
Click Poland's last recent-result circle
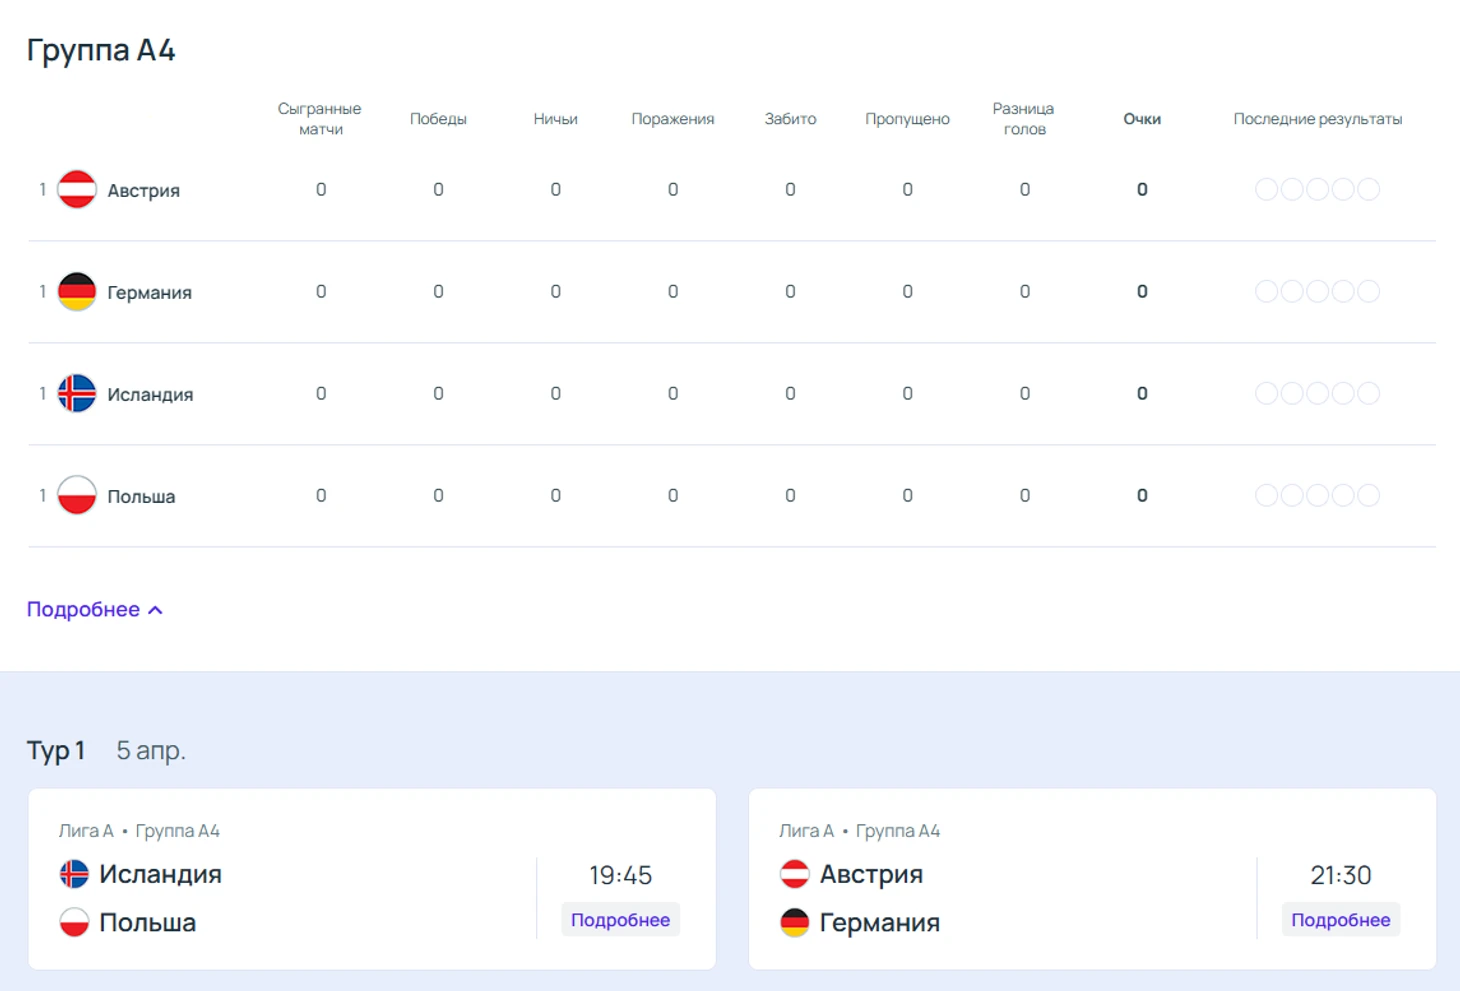point(1369,496)
